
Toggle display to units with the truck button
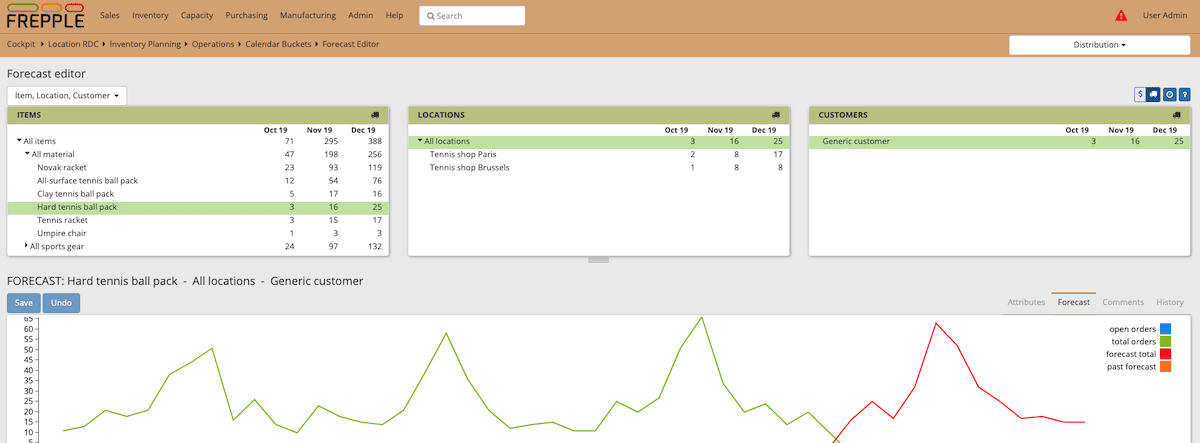pos(1153,94)
